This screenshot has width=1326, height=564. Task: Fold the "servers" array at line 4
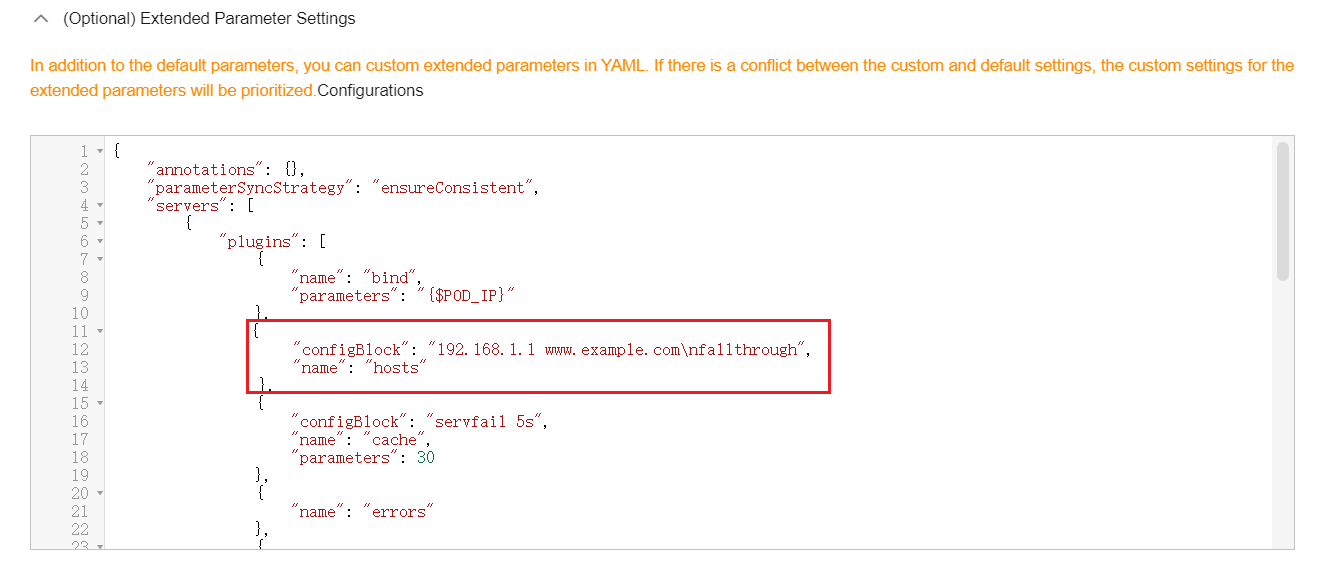[99, 205]
